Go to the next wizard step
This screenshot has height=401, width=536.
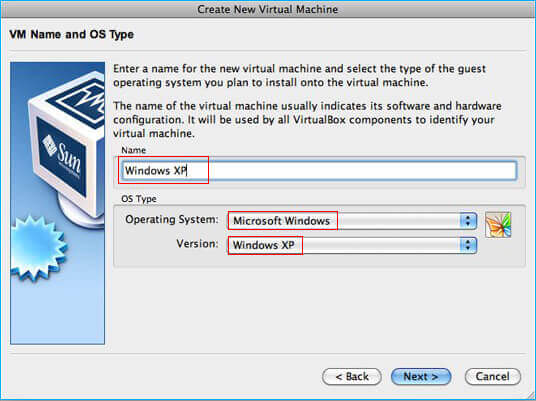tap(421, 377)
